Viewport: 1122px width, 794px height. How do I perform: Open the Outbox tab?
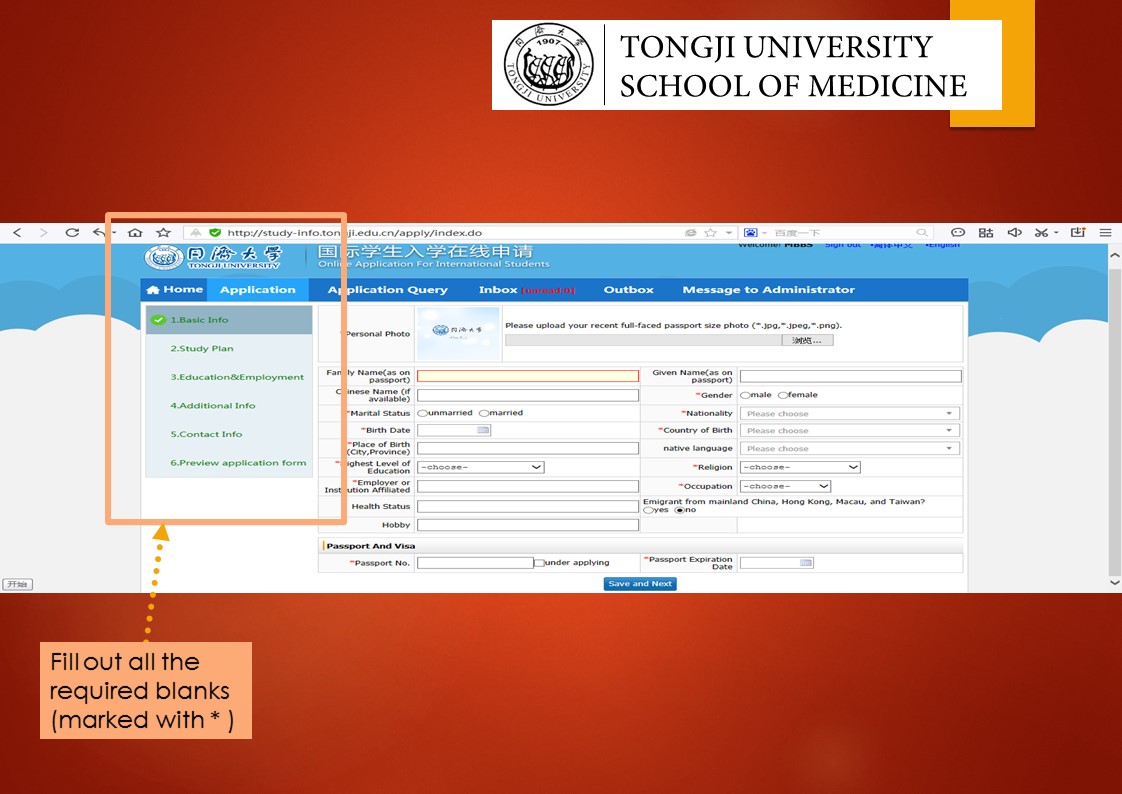[628, 290]
